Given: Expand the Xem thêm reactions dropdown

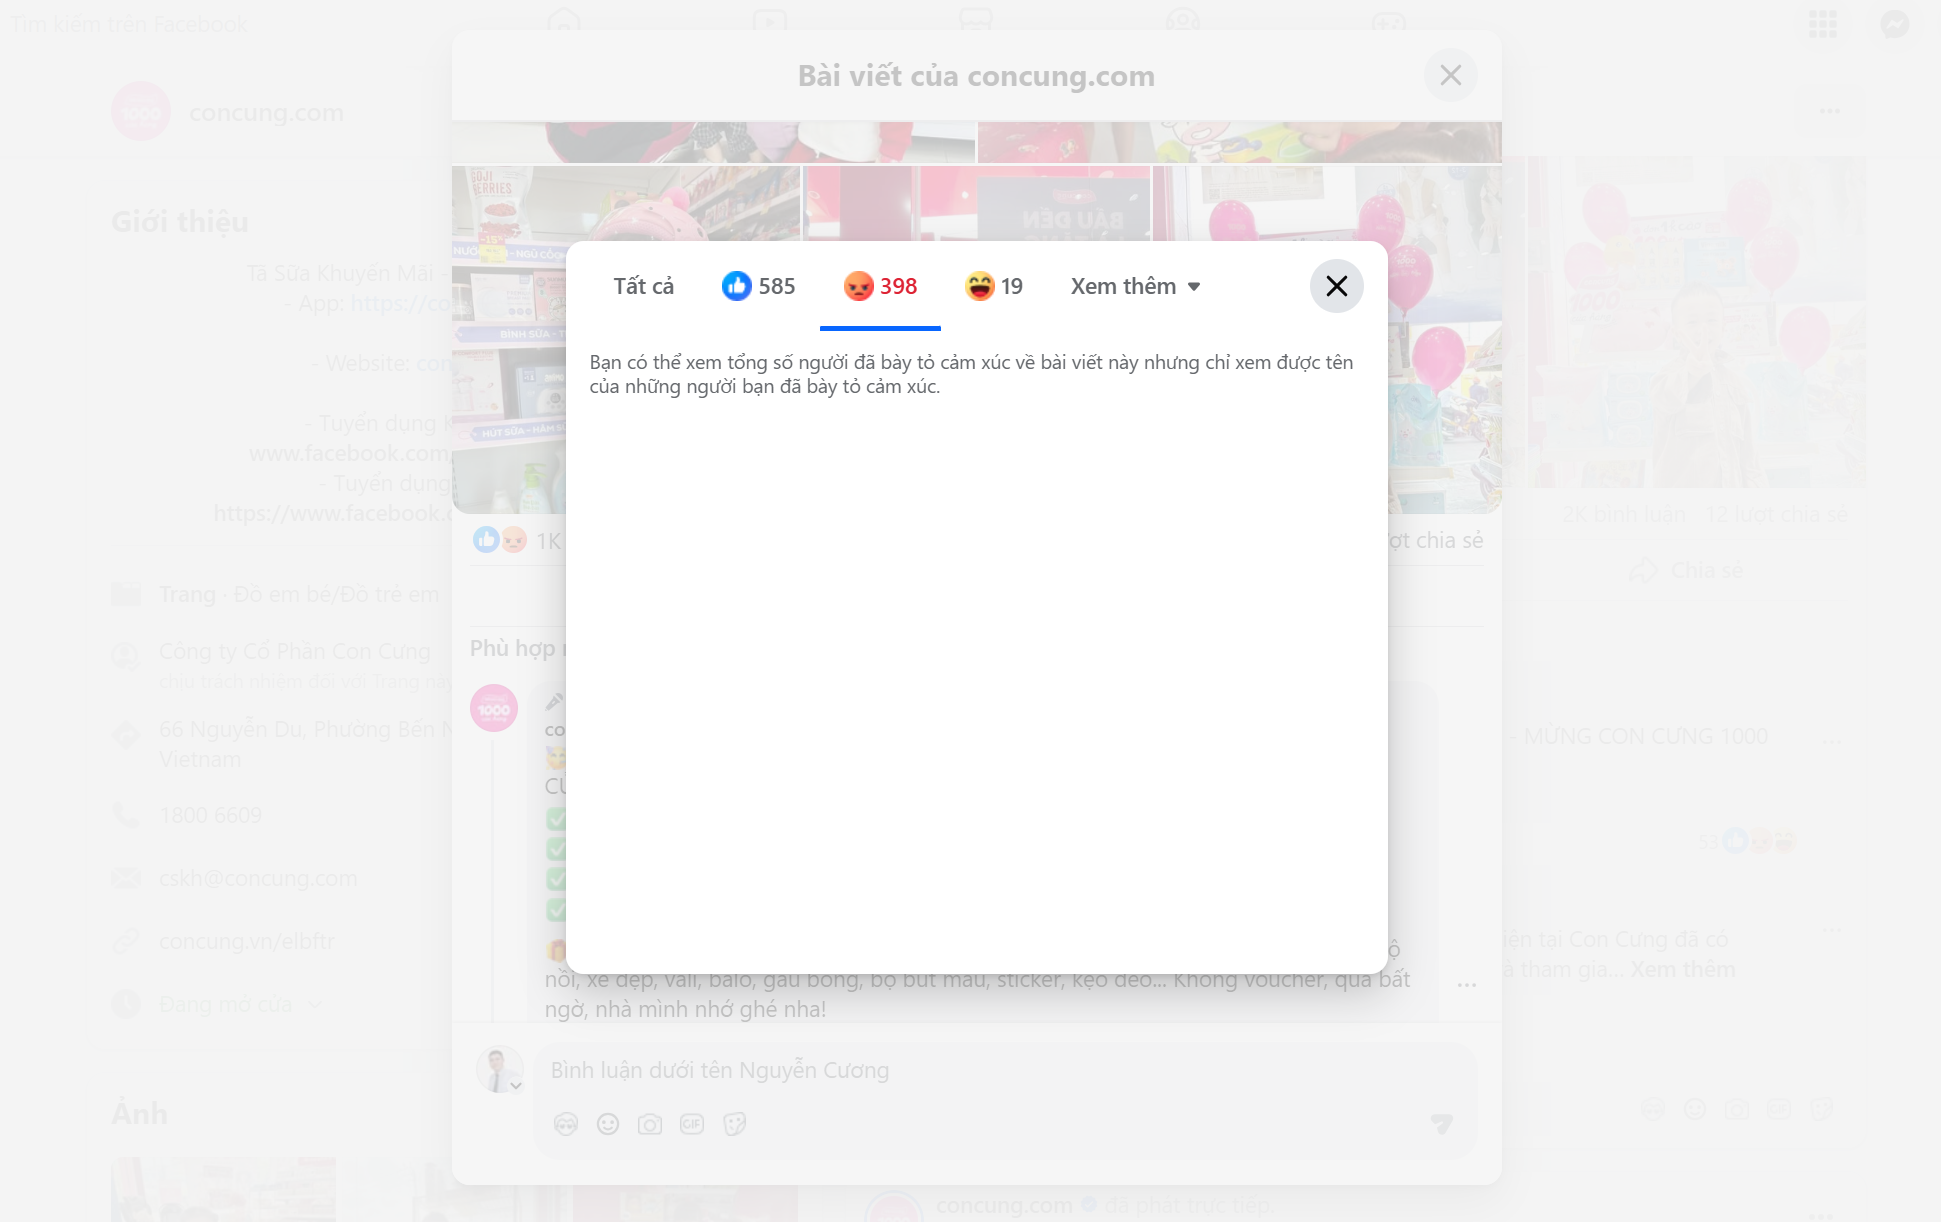Looking at the screenshot, I should 1135,286.
